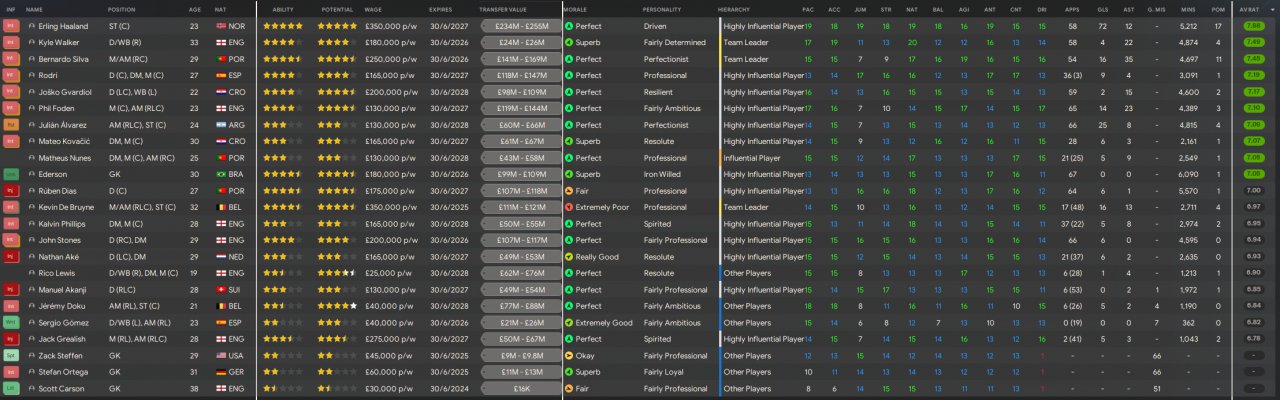Click person icon beside Kyle Walker's name
The image size is (1280, 400).
pos(31,42)
